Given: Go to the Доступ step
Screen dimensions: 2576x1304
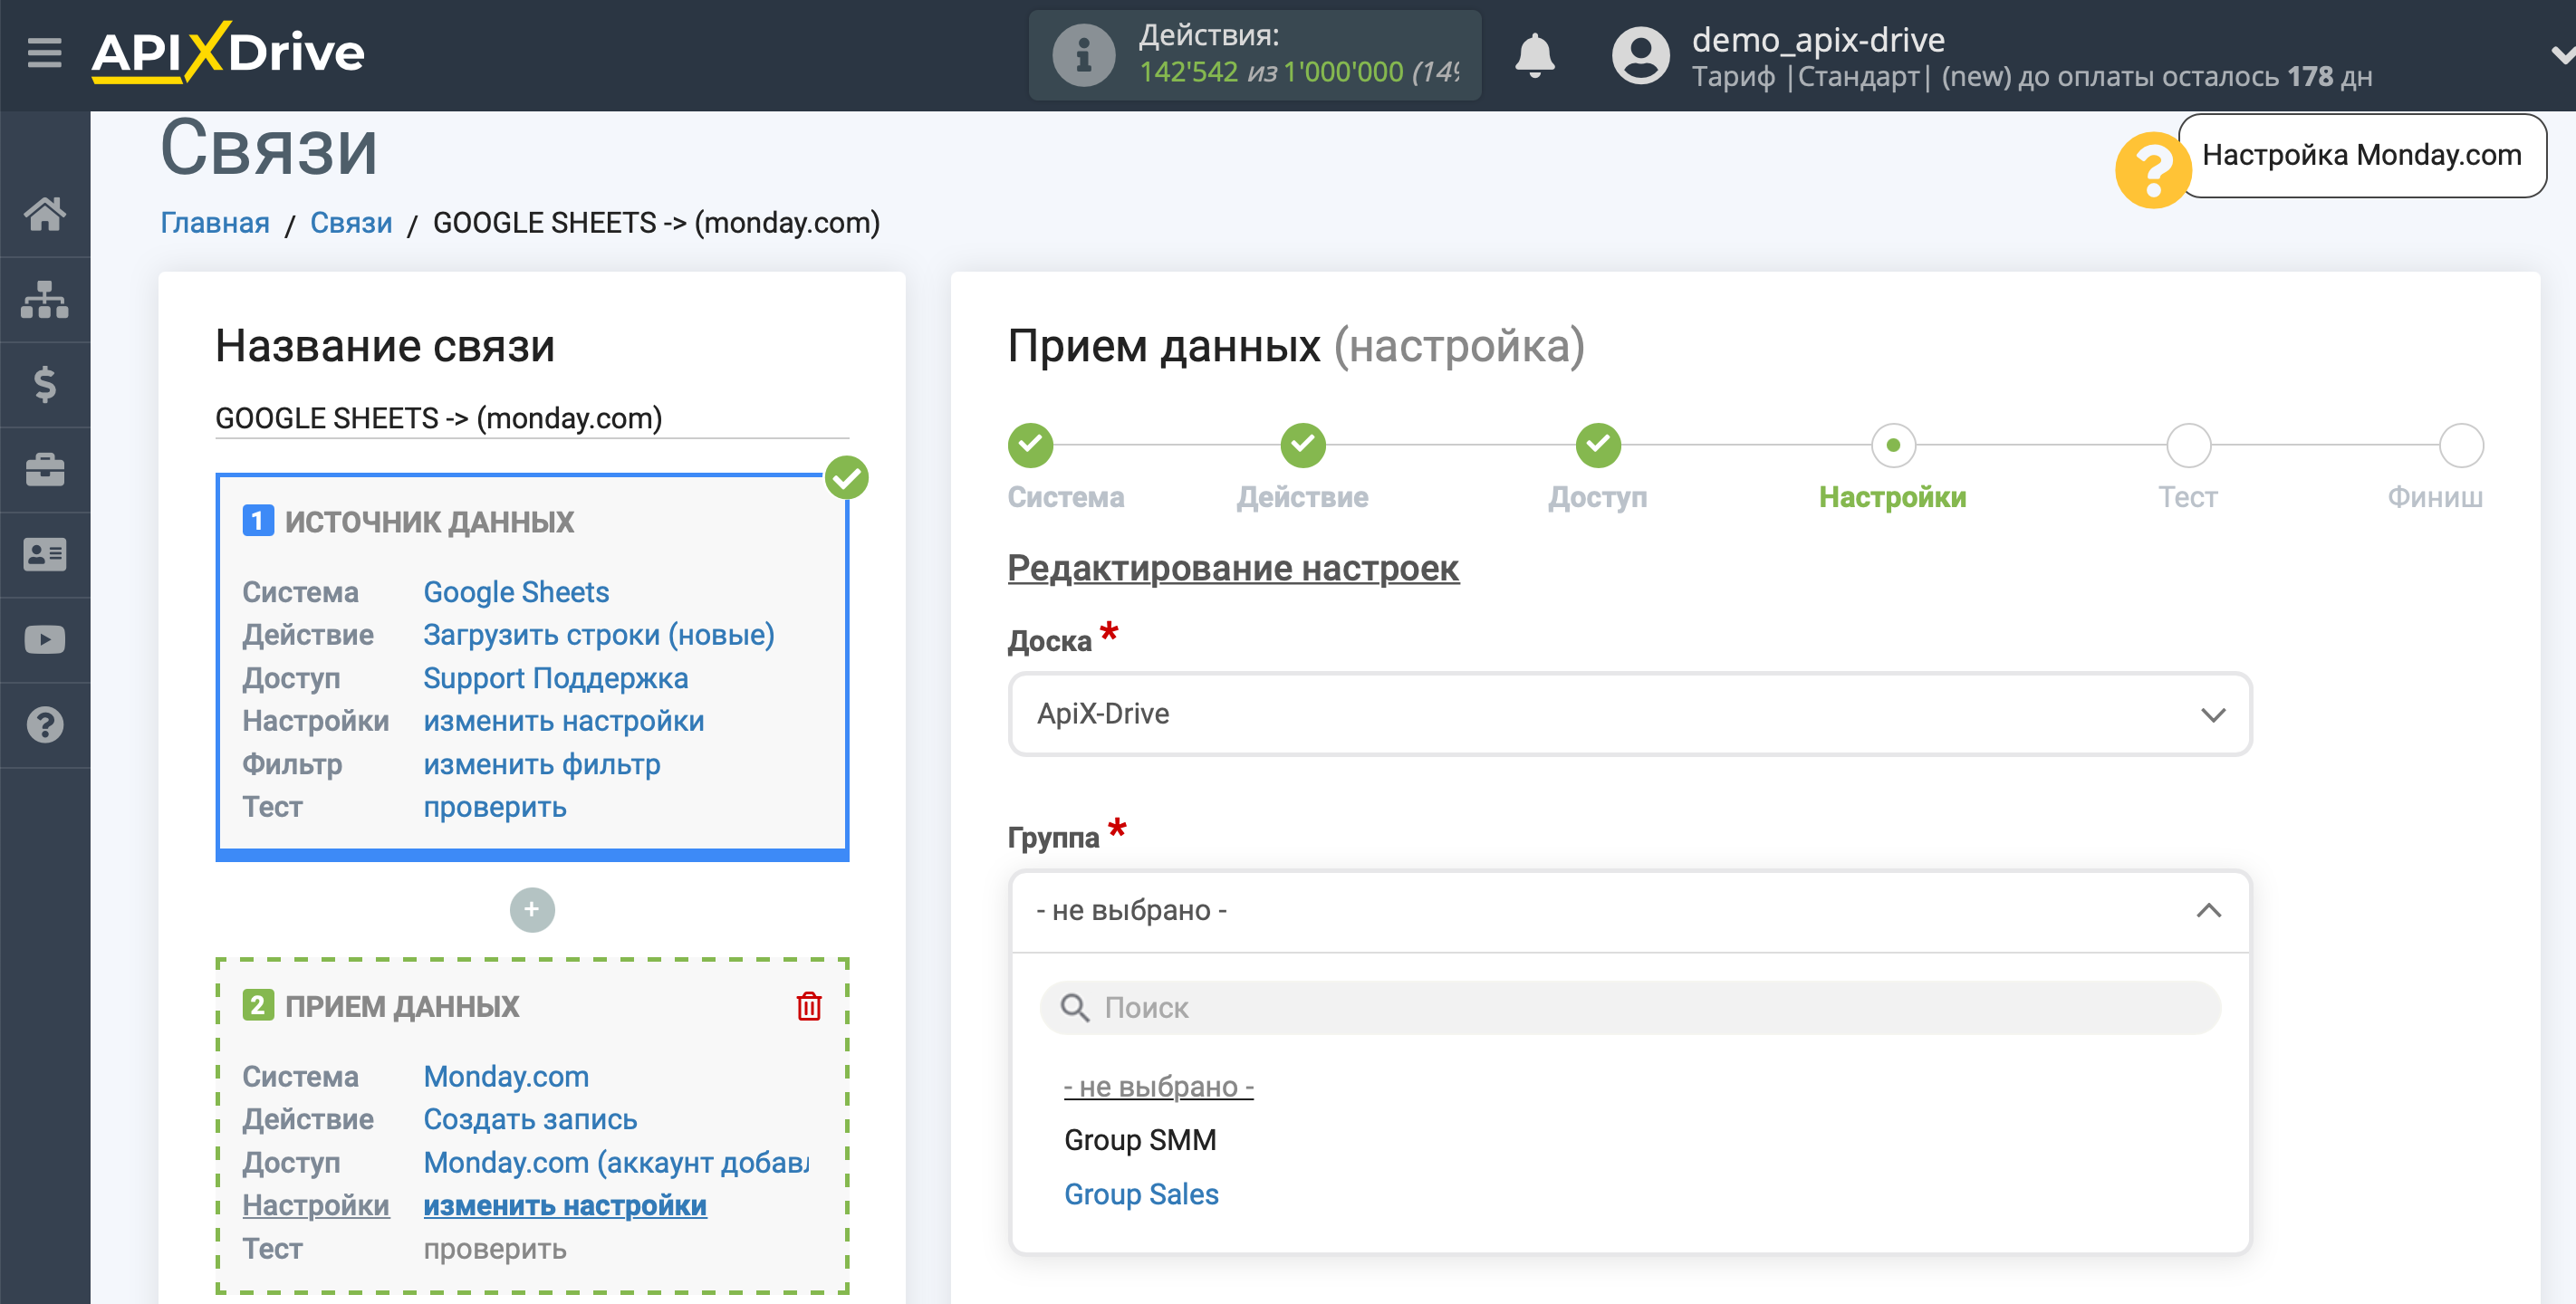Looking at the screenshot, I should coord(1598,497).
